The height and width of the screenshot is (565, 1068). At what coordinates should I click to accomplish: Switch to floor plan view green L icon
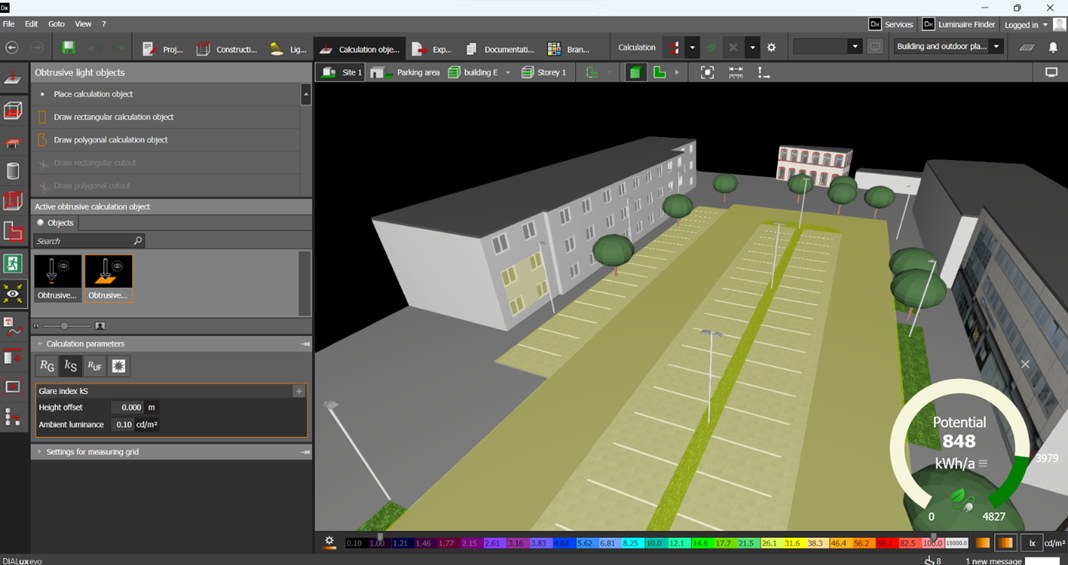pyautogui.click(x=659, y=72)
